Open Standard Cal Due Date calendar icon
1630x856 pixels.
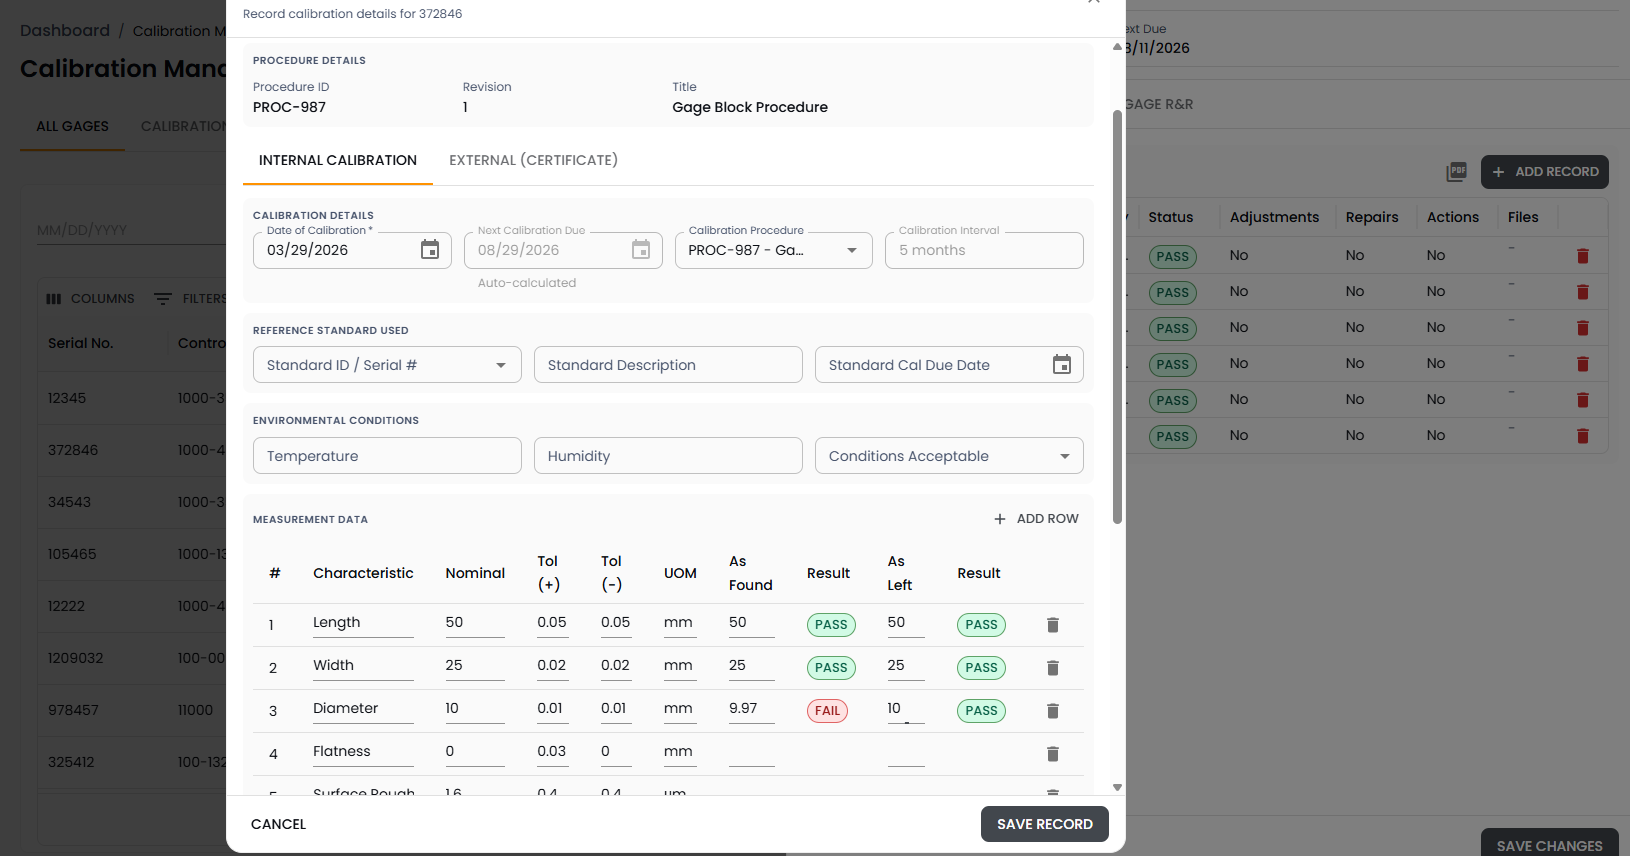(x=1061, y=365)
